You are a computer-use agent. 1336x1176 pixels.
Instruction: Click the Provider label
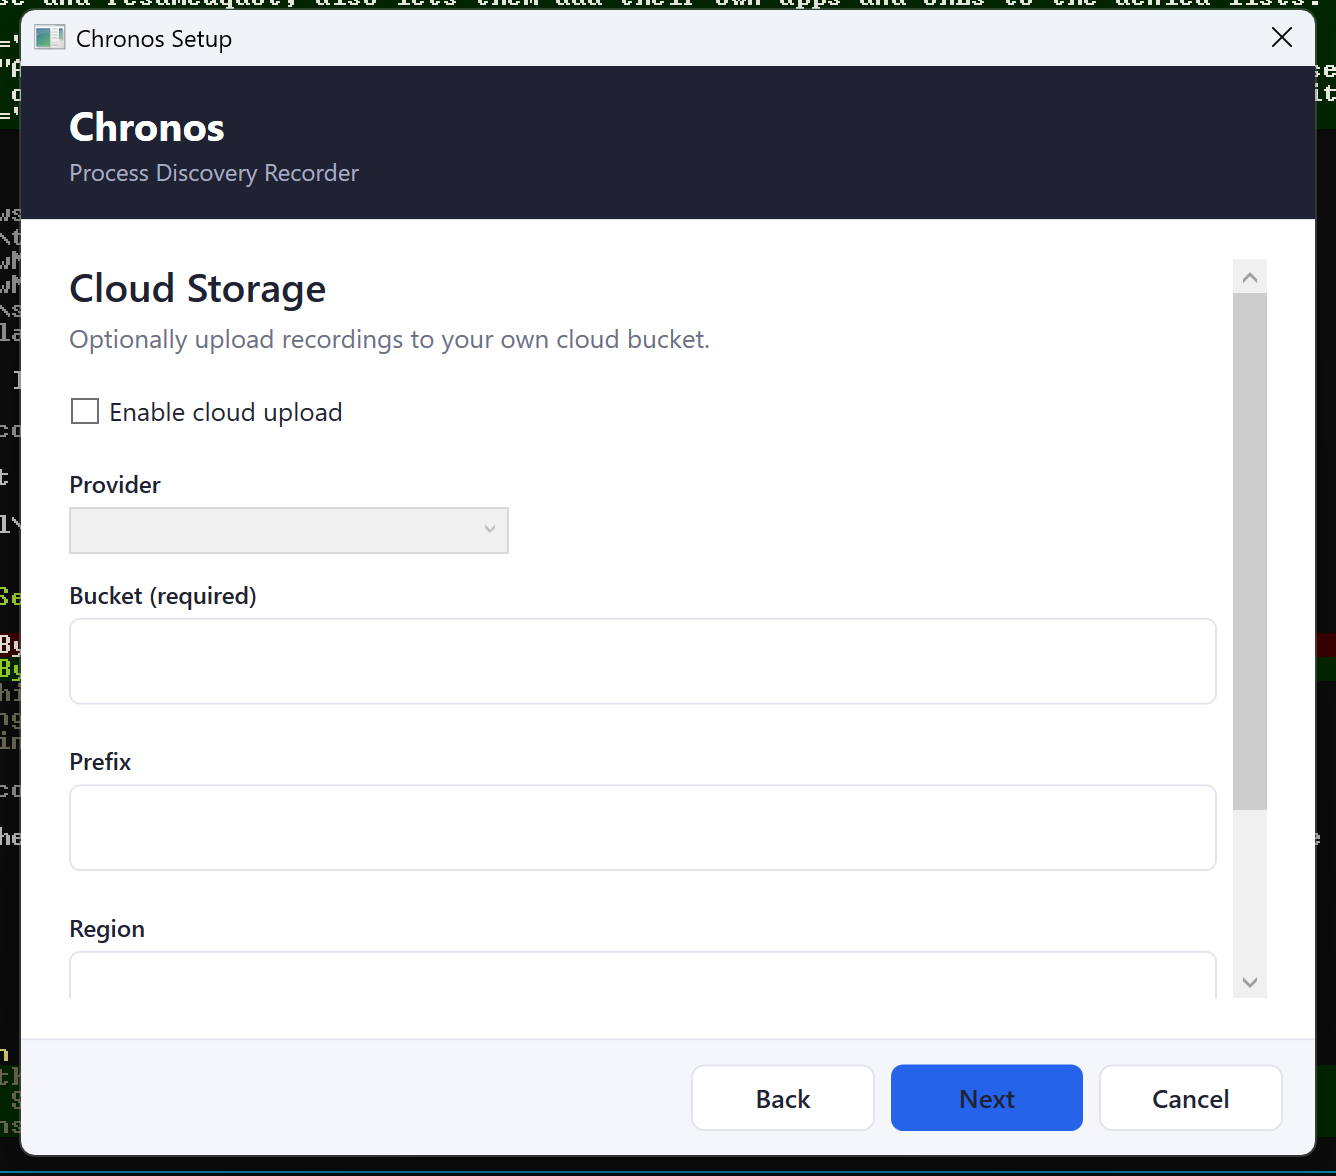[115, 485]
